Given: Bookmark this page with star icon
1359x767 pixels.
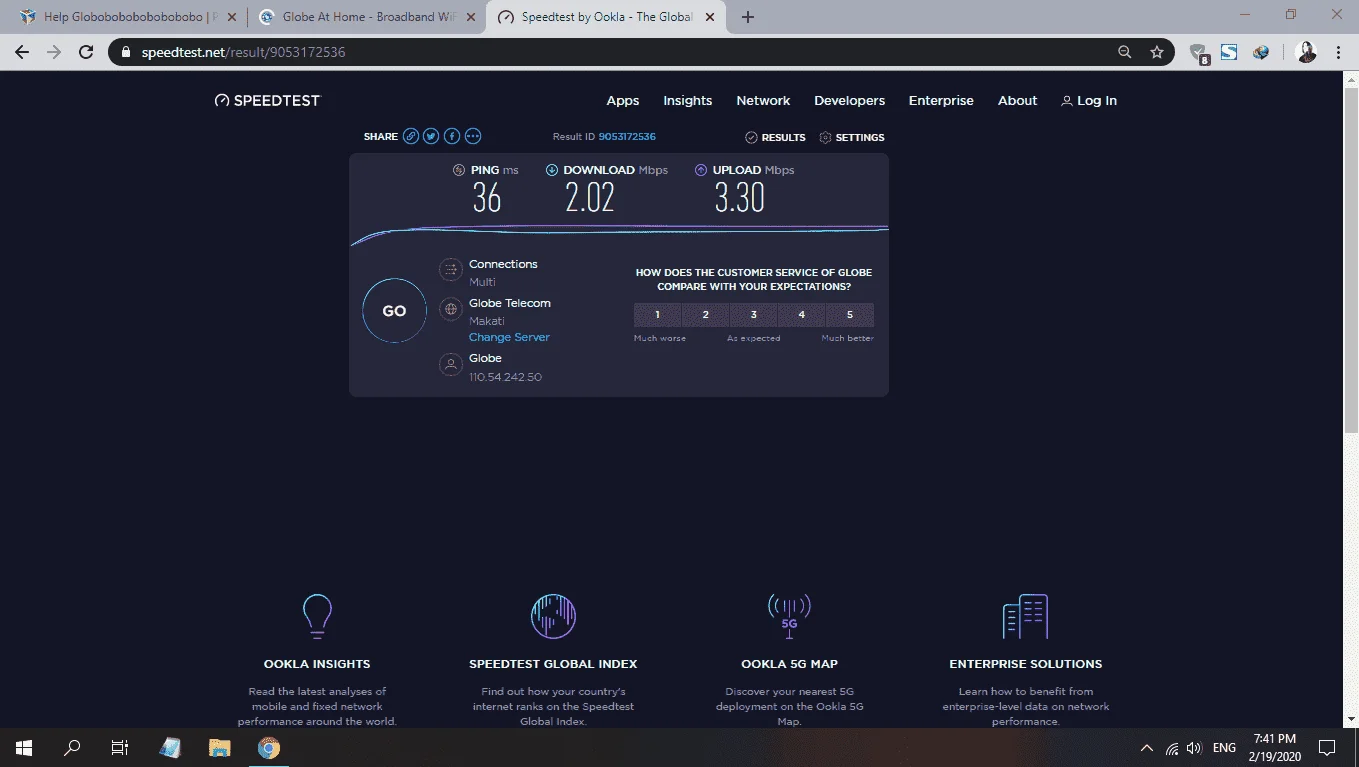Looking at the screenshot, I should pos(1157,52).
